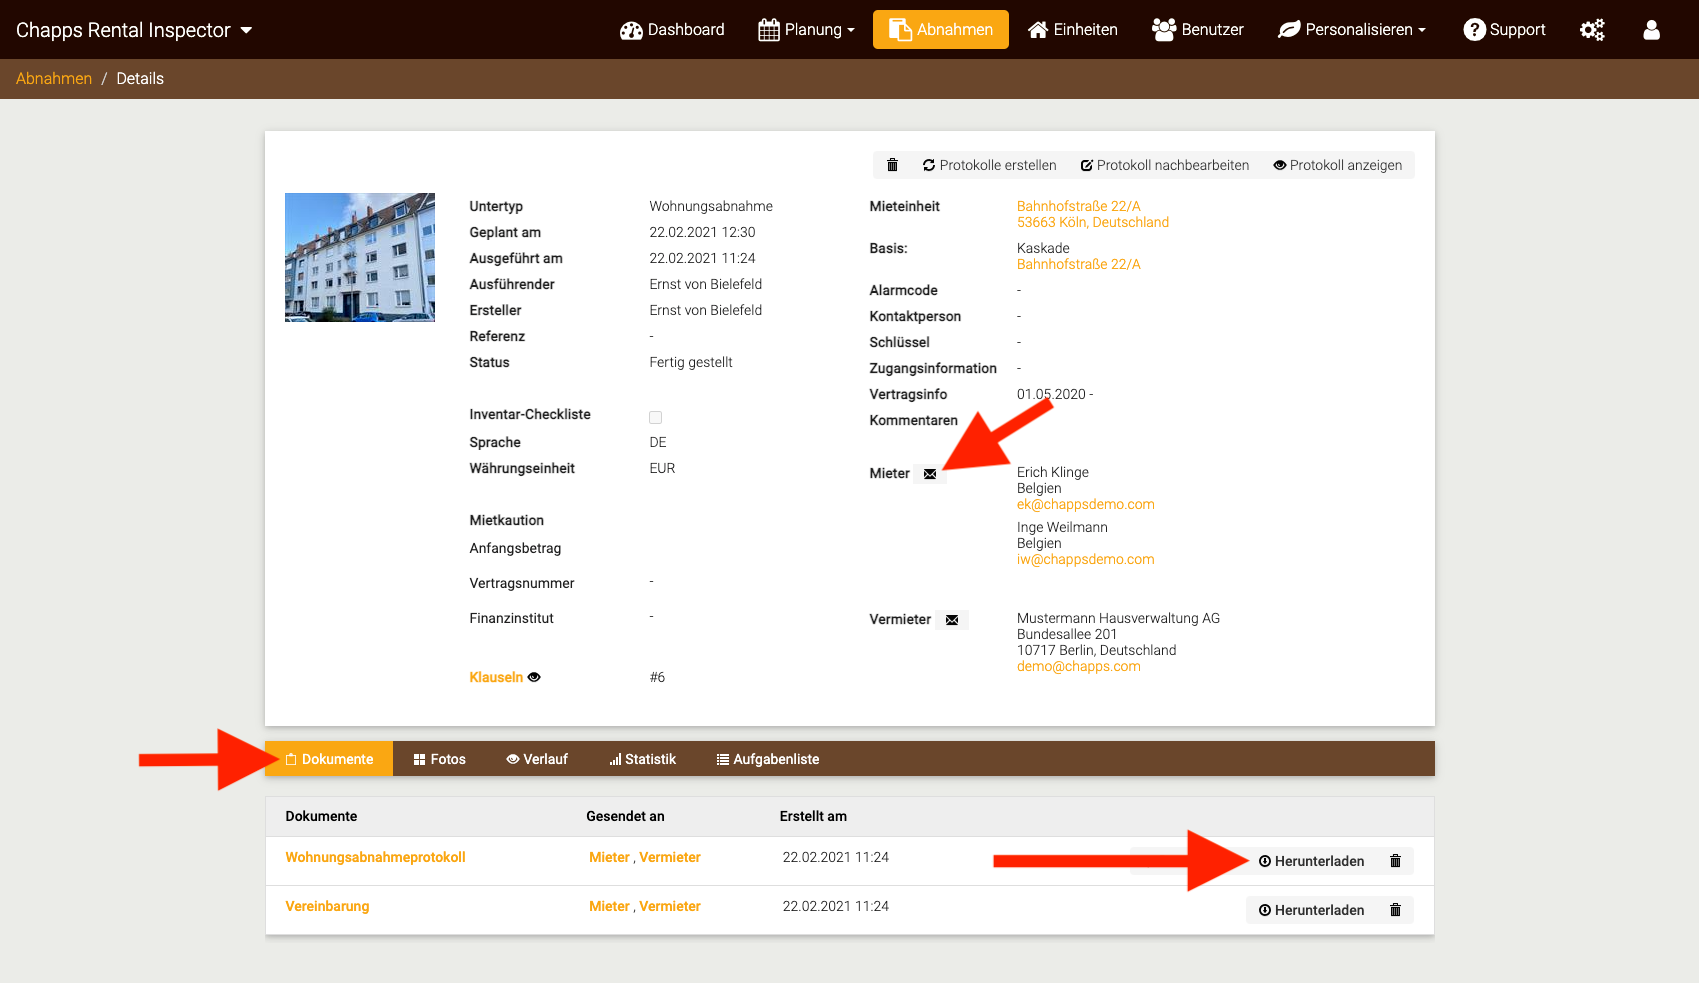Expand the Planung dropdown menu
Screen dimensions: 1699x983
click(806, 30)
